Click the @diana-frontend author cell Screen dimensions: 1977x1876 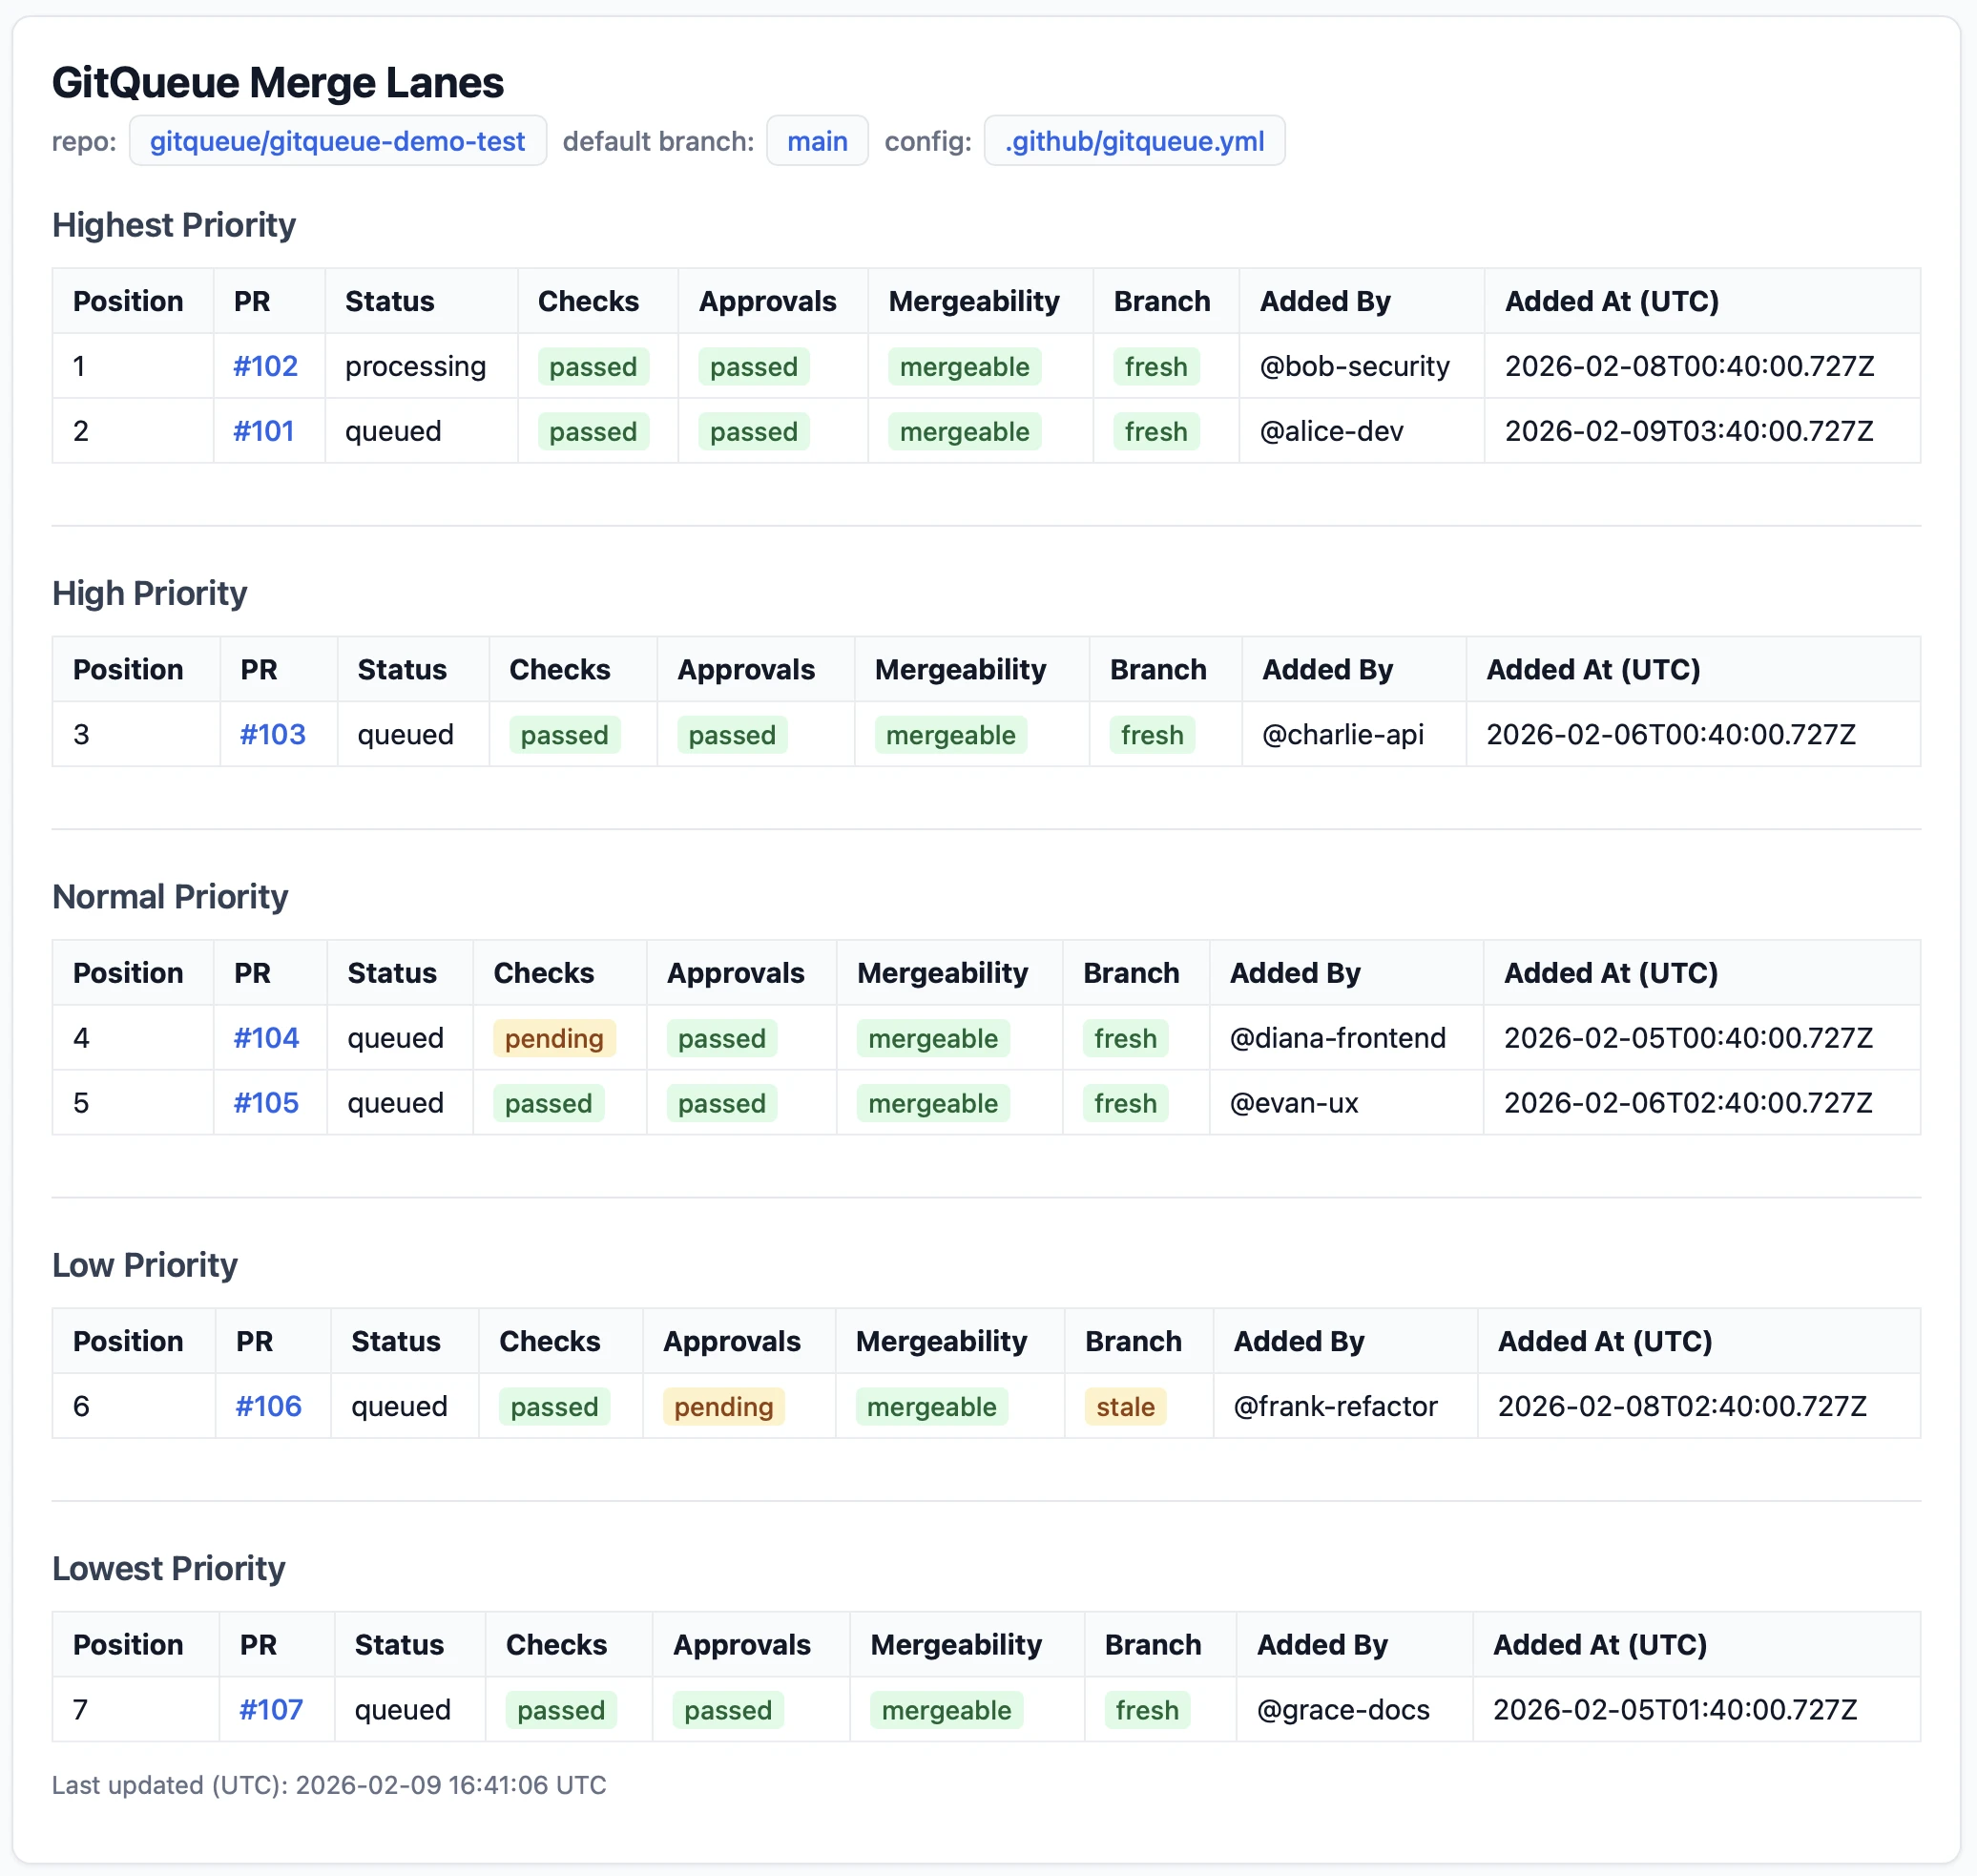coord(1338,1038)
